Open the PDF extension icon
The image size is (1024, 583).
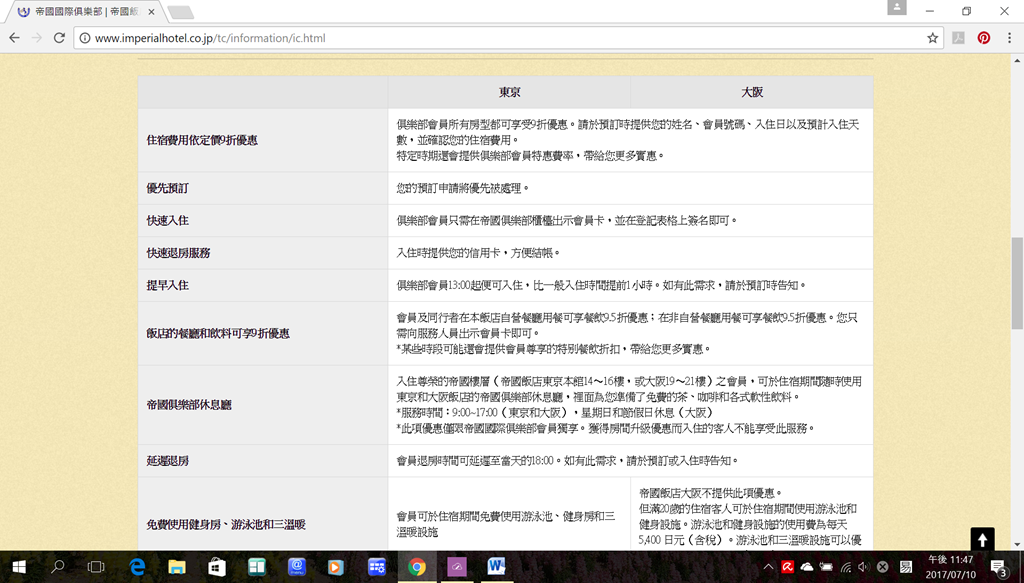(x=958, y=38)
